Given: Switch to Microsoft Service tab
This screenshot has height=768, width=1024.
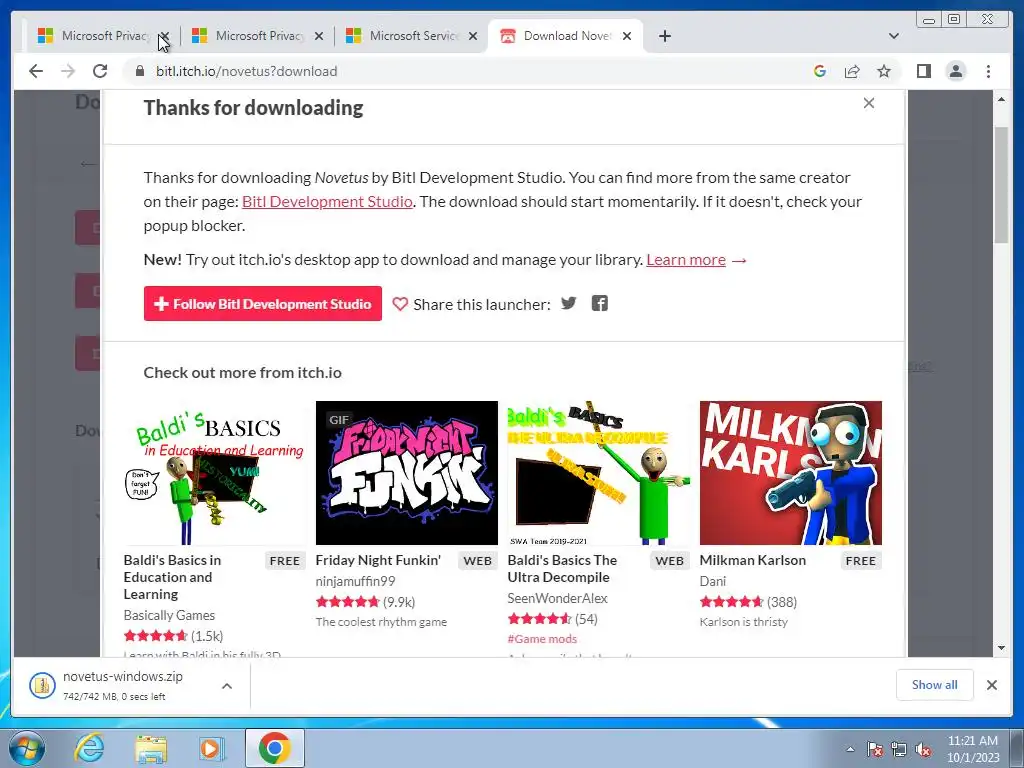Looking at the screenshot, I should pyautogui.click(x=411, y=36).
